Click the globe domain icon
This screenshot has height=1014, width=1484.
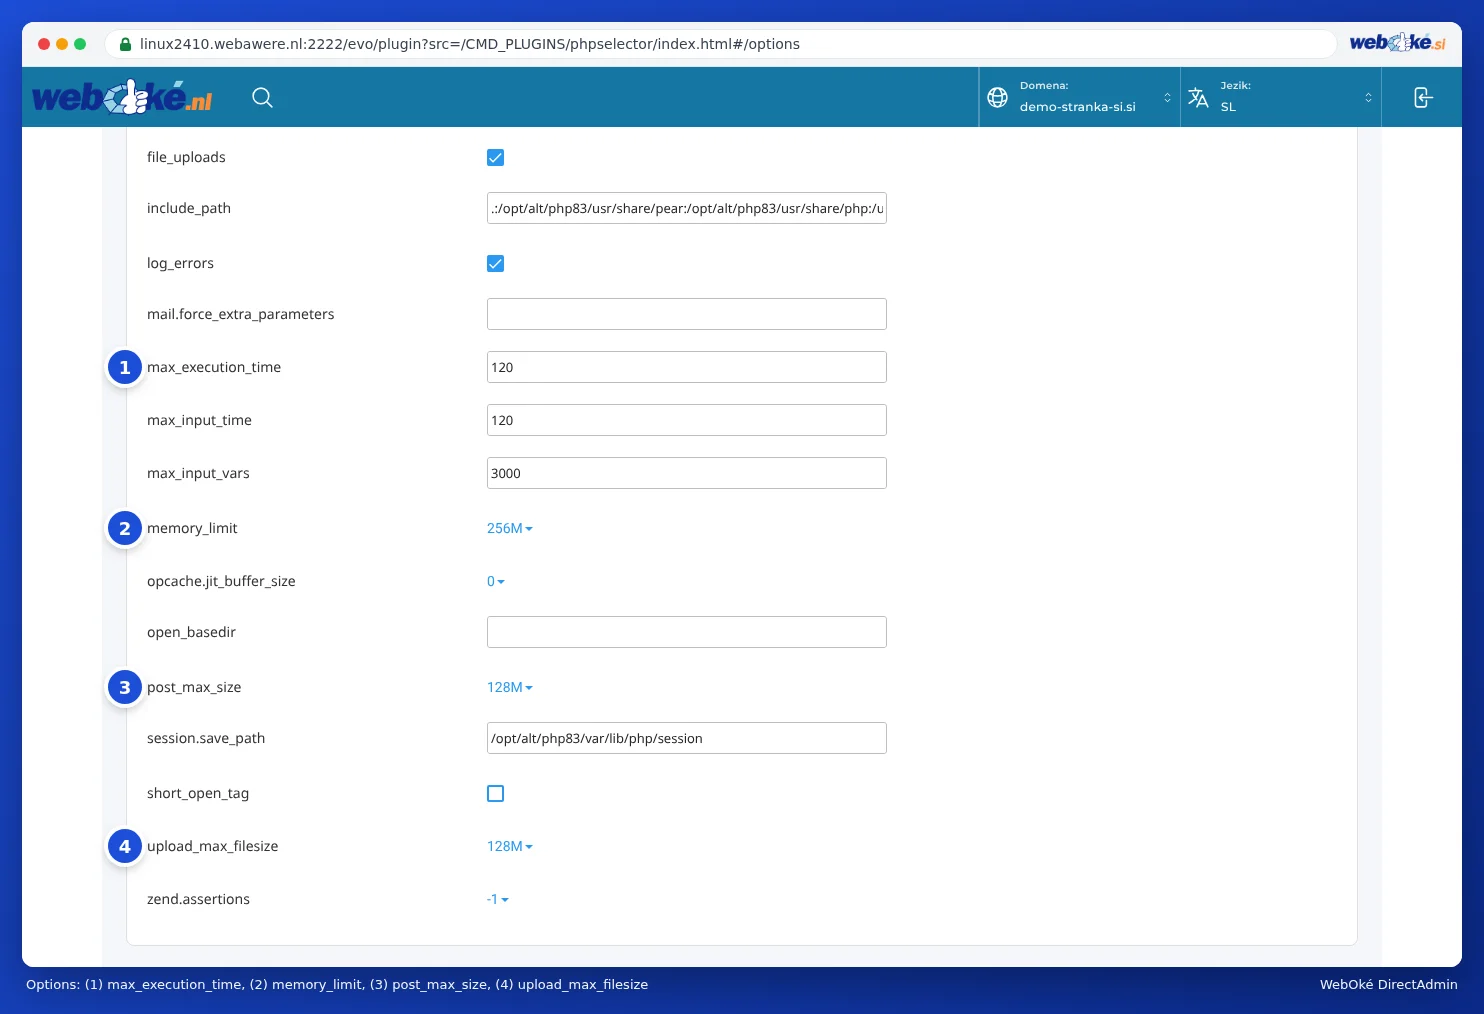click(x=997, y=97)
